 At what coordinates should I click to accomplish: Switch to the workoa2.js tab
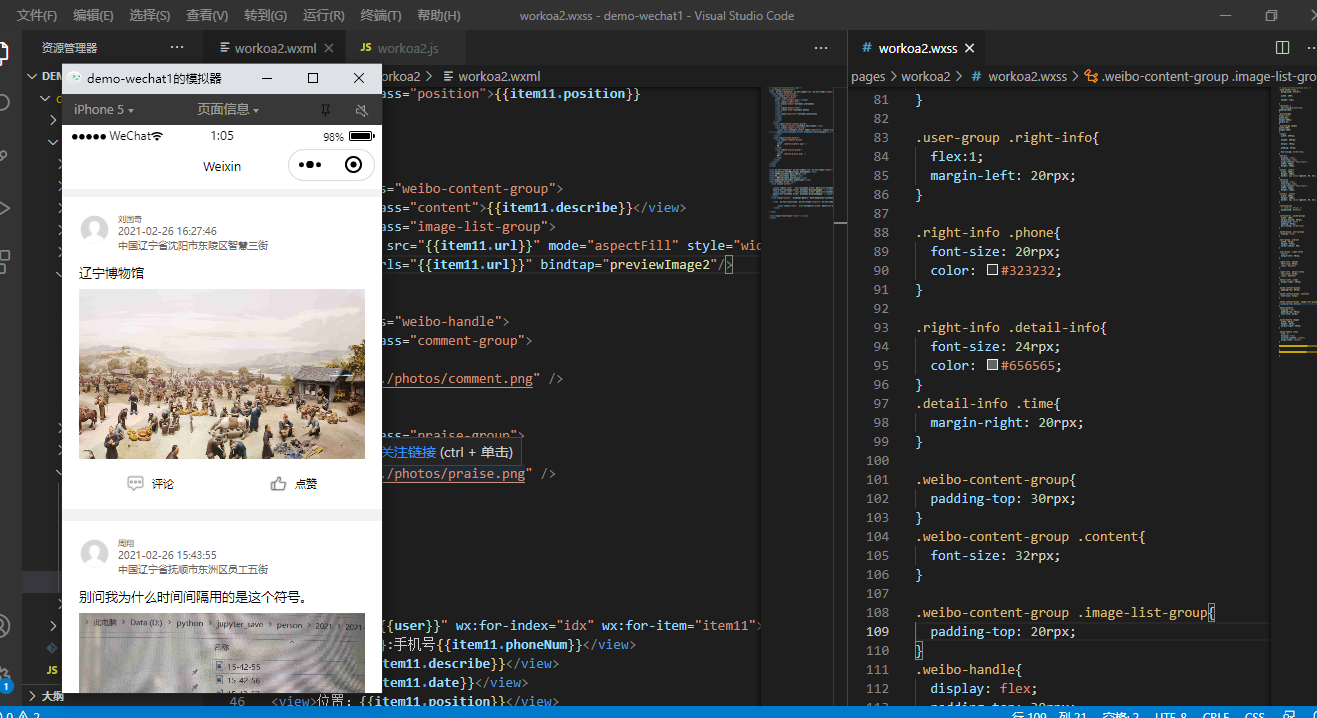[398, 48]
